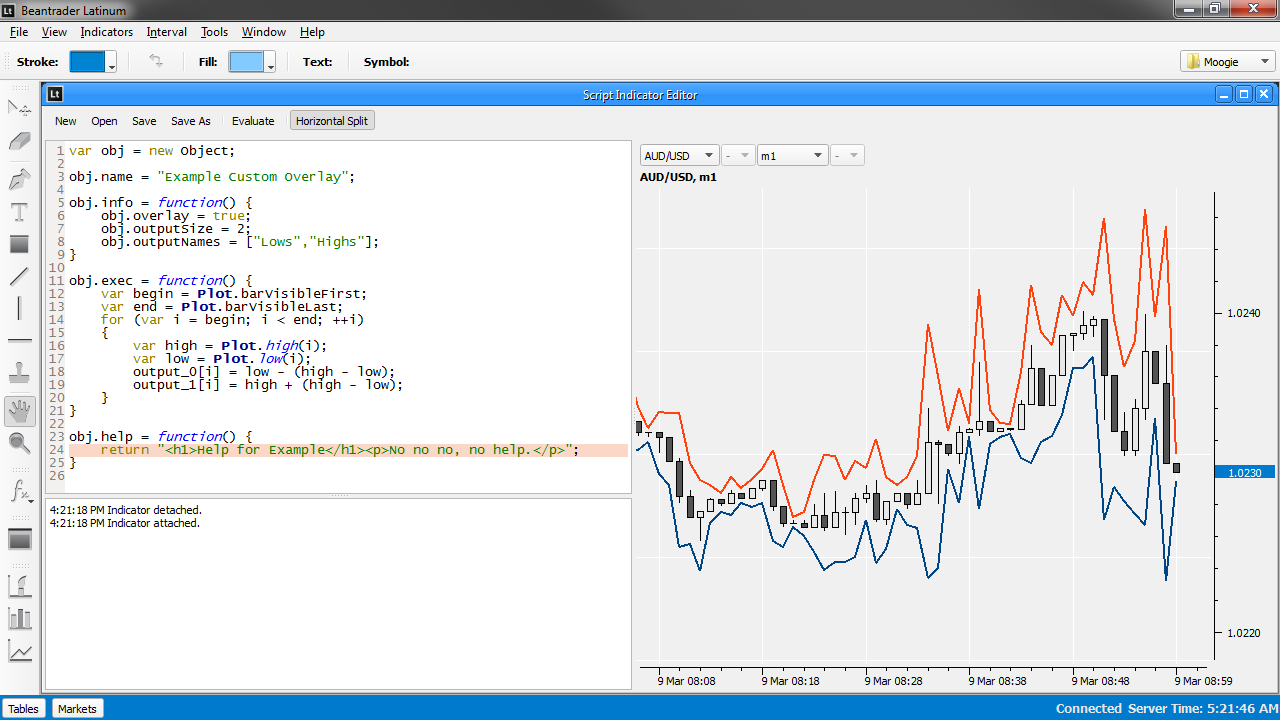Click the Evaluate button
The height and width of the screenshot is (720, 1280).
(253, 121)
